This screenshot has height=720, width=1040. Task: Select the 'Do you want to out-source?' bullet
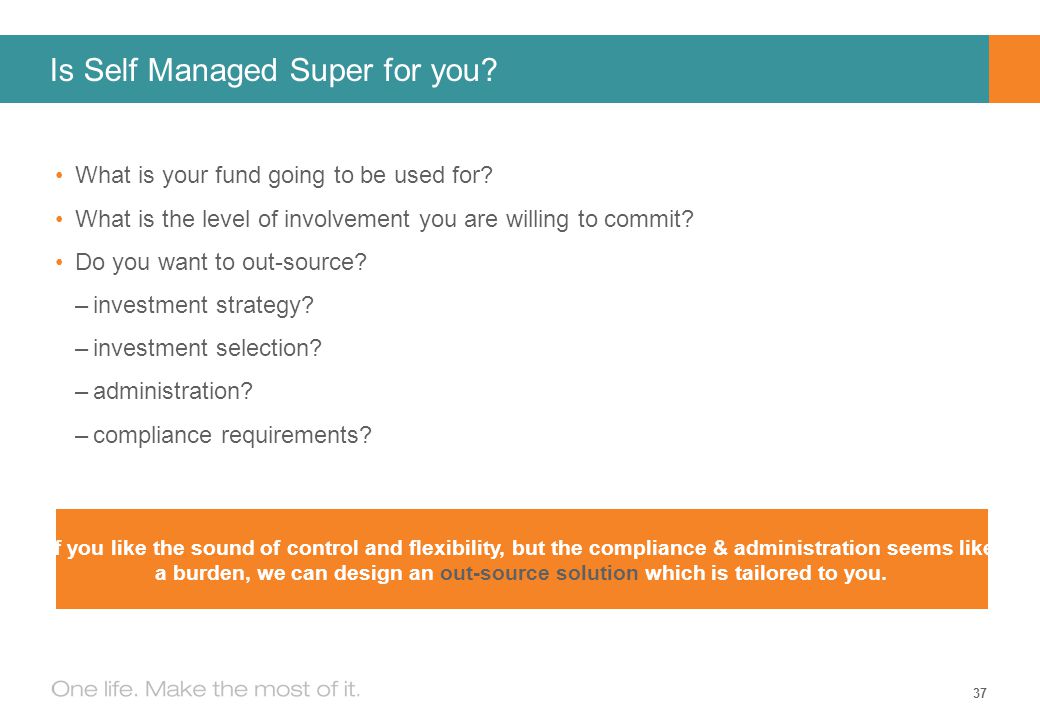click(x=221, y=263)
